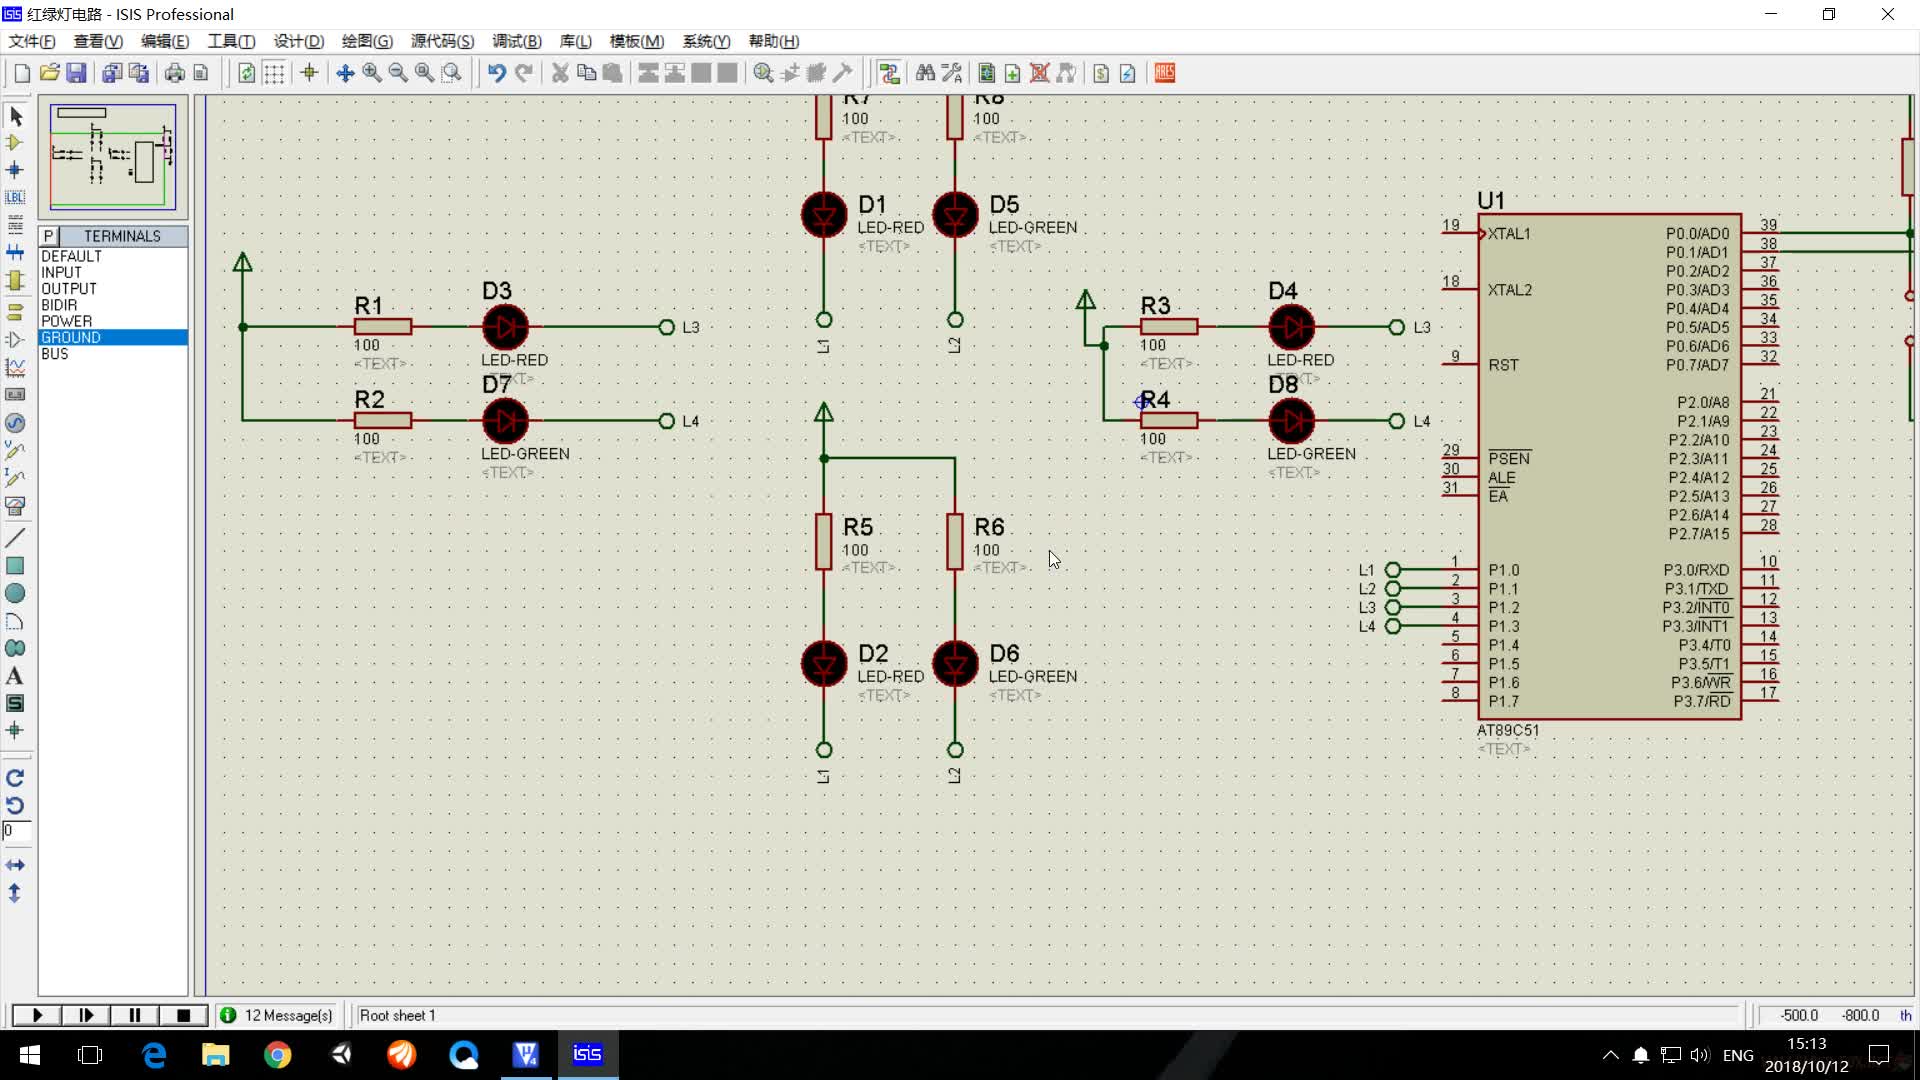Click the rotate clockwise icon
Image resolution: width=1920 pixels, height=1080 pixels.
[15, 778]
